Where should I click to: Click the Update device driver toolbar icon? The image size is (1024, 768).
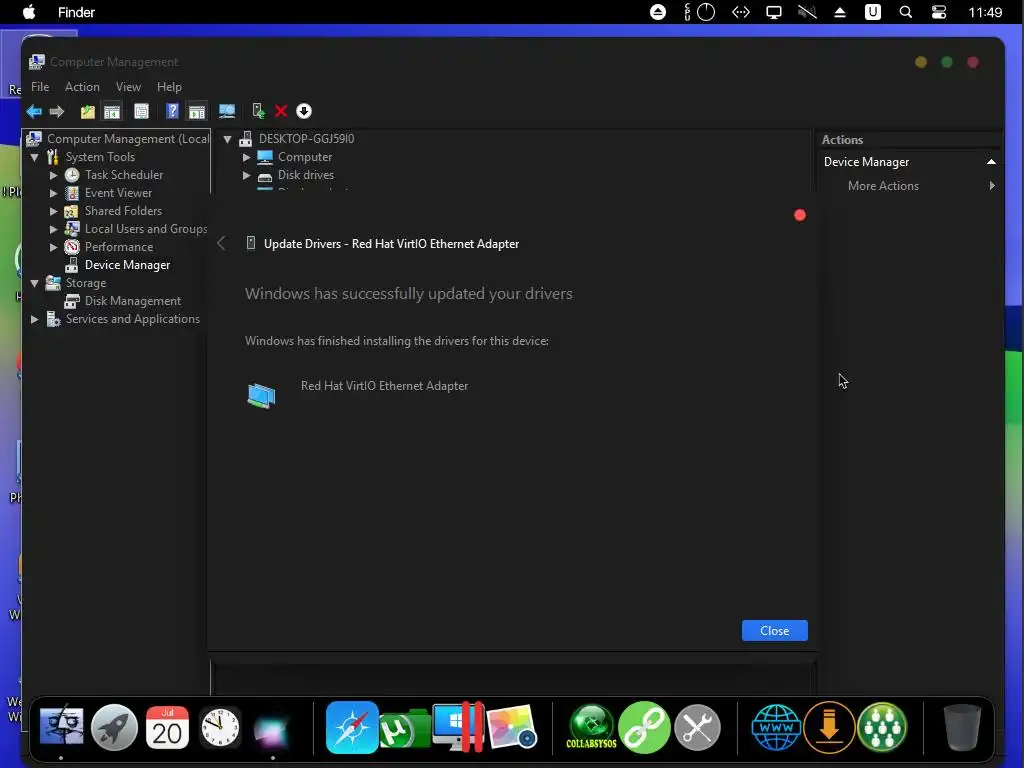(x=259, y=112)
